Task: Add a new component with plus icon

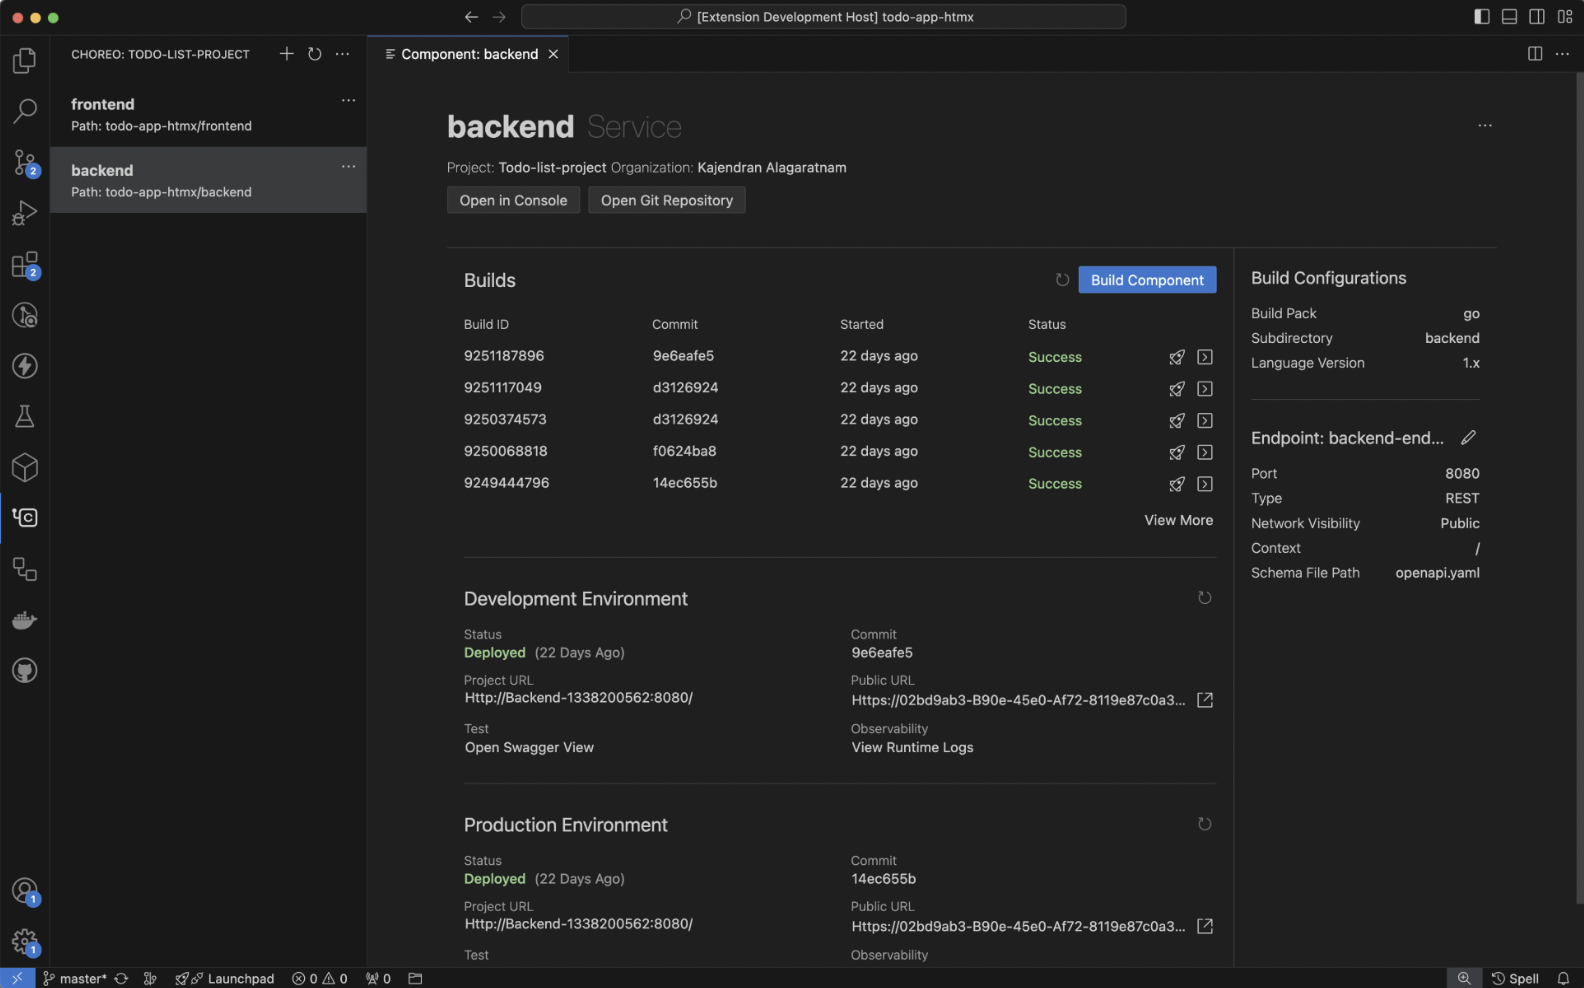Action: click(x=287, y=54)
